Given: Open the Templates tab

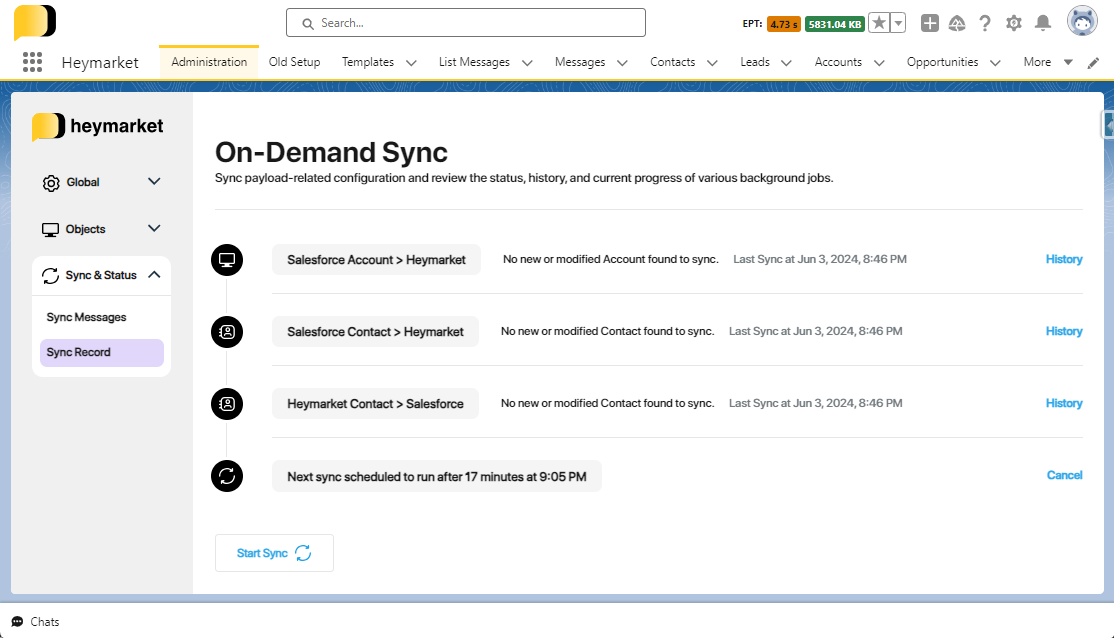Looking at the screenshot, I should [x=367, y=62].
